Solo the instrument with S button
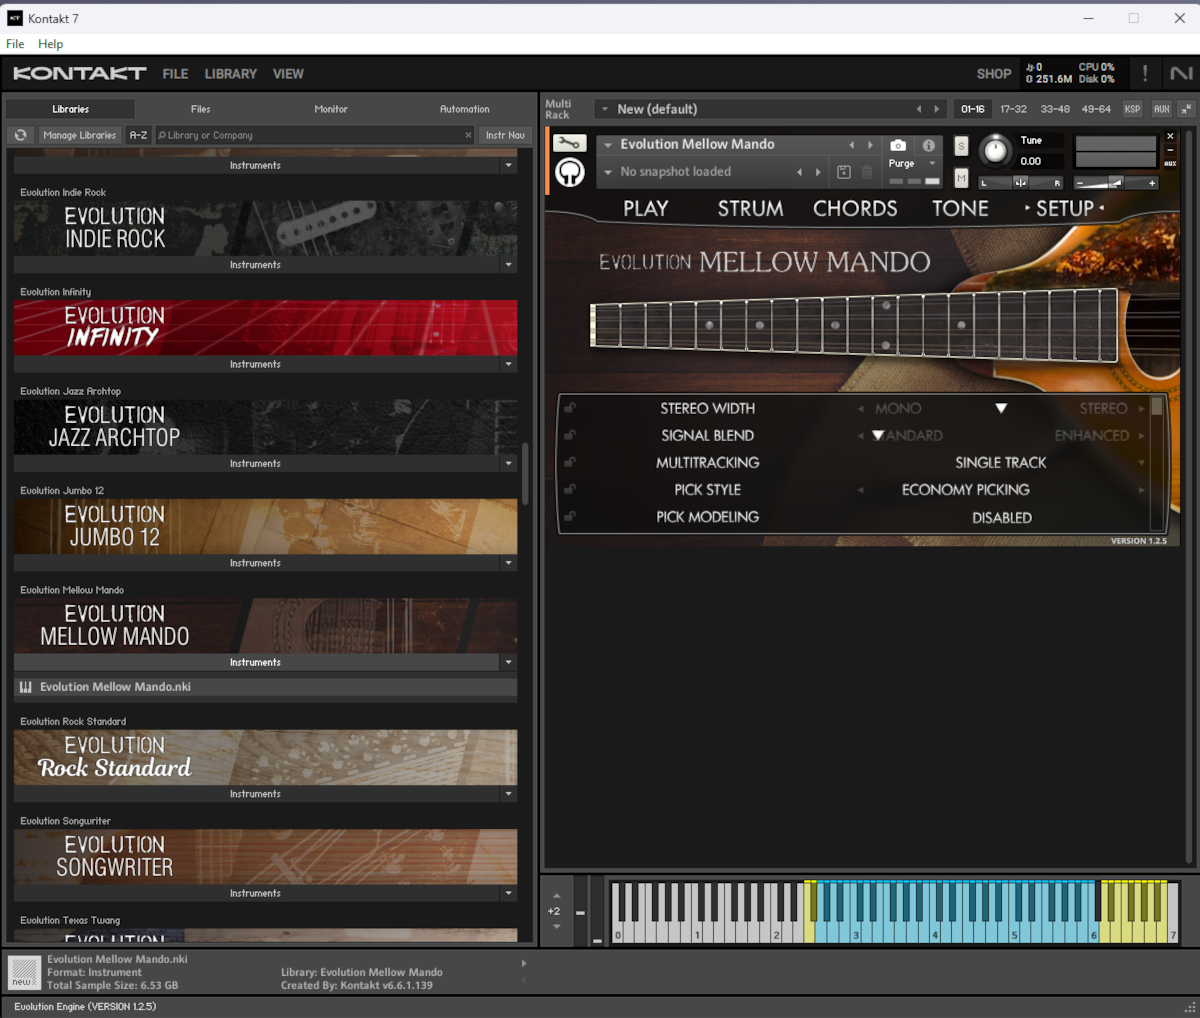Viewport: 1200px width, 1018px height. click(x=961, y=146)
